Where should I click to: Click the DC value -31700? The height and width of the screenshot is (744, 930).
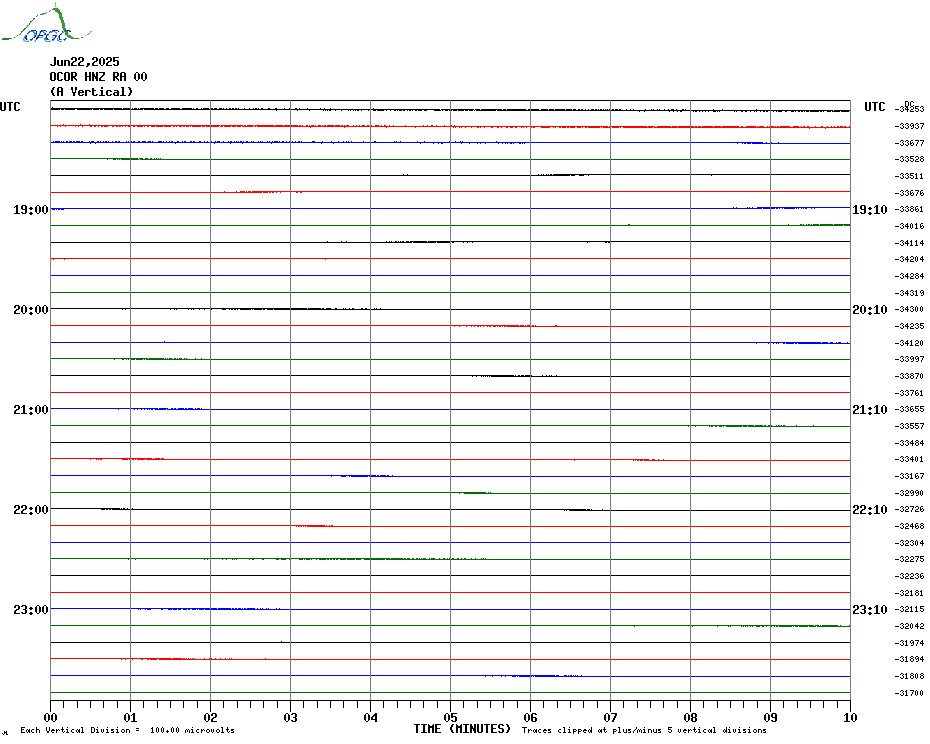[x=909, y=692]
